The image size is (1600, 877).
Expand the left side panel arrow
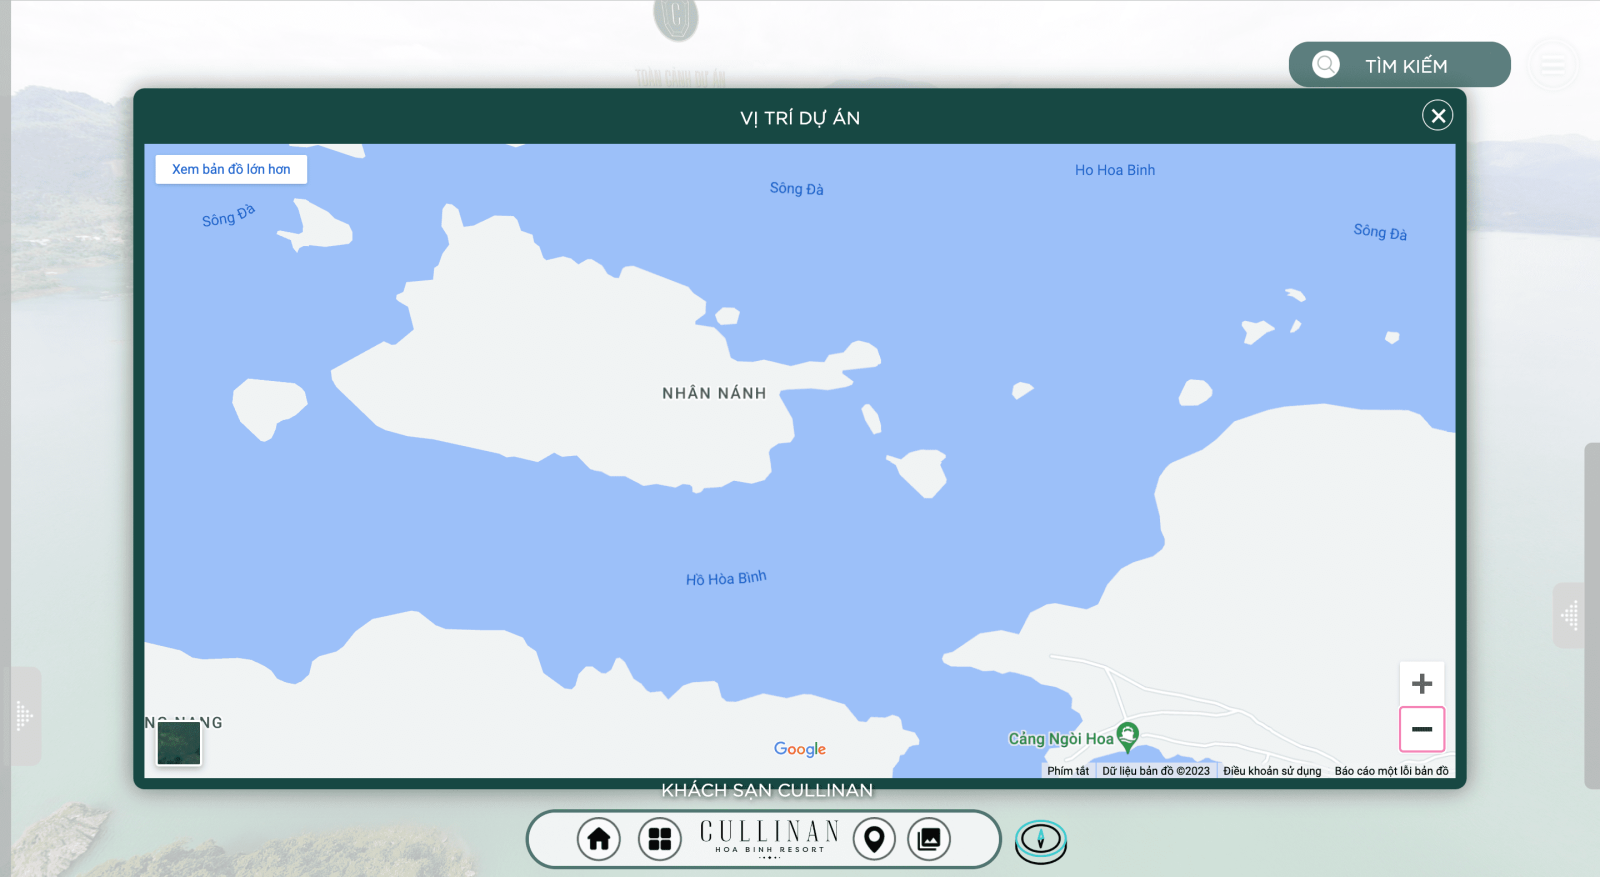click(x=25, y=716)
